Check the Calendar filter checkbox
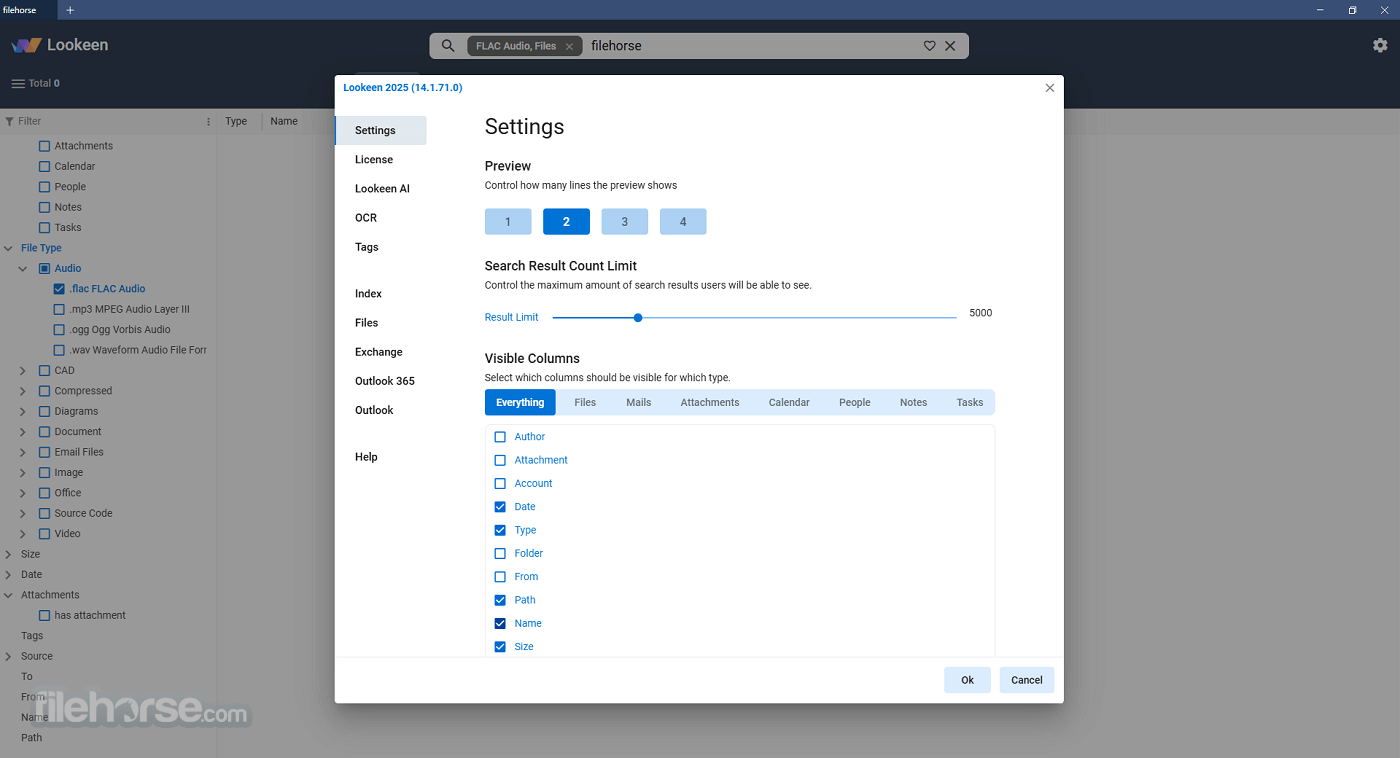 tap(44, 166)
